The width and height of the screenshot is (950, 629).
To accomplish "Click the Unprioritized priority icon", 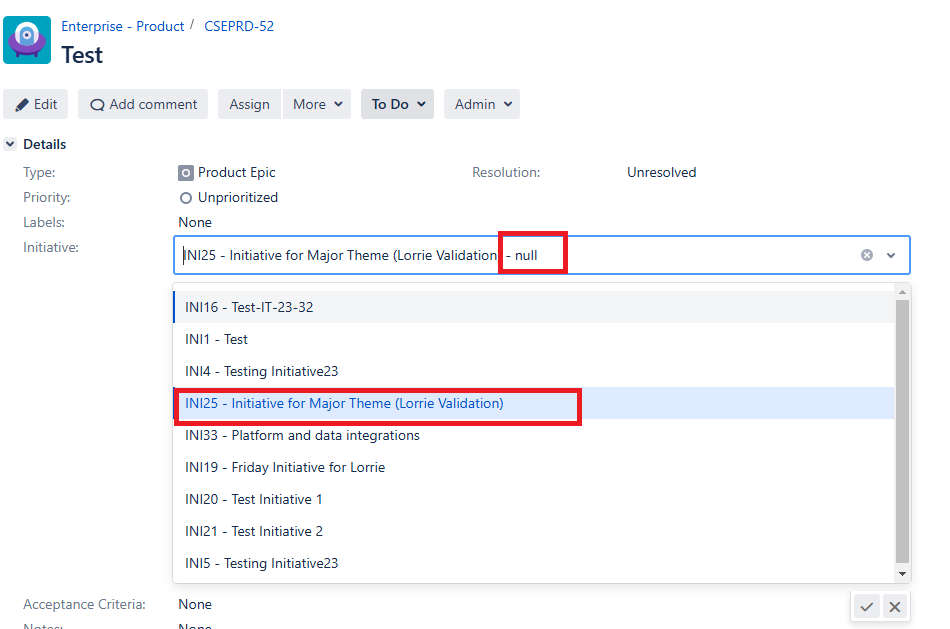I will point(185,198).
